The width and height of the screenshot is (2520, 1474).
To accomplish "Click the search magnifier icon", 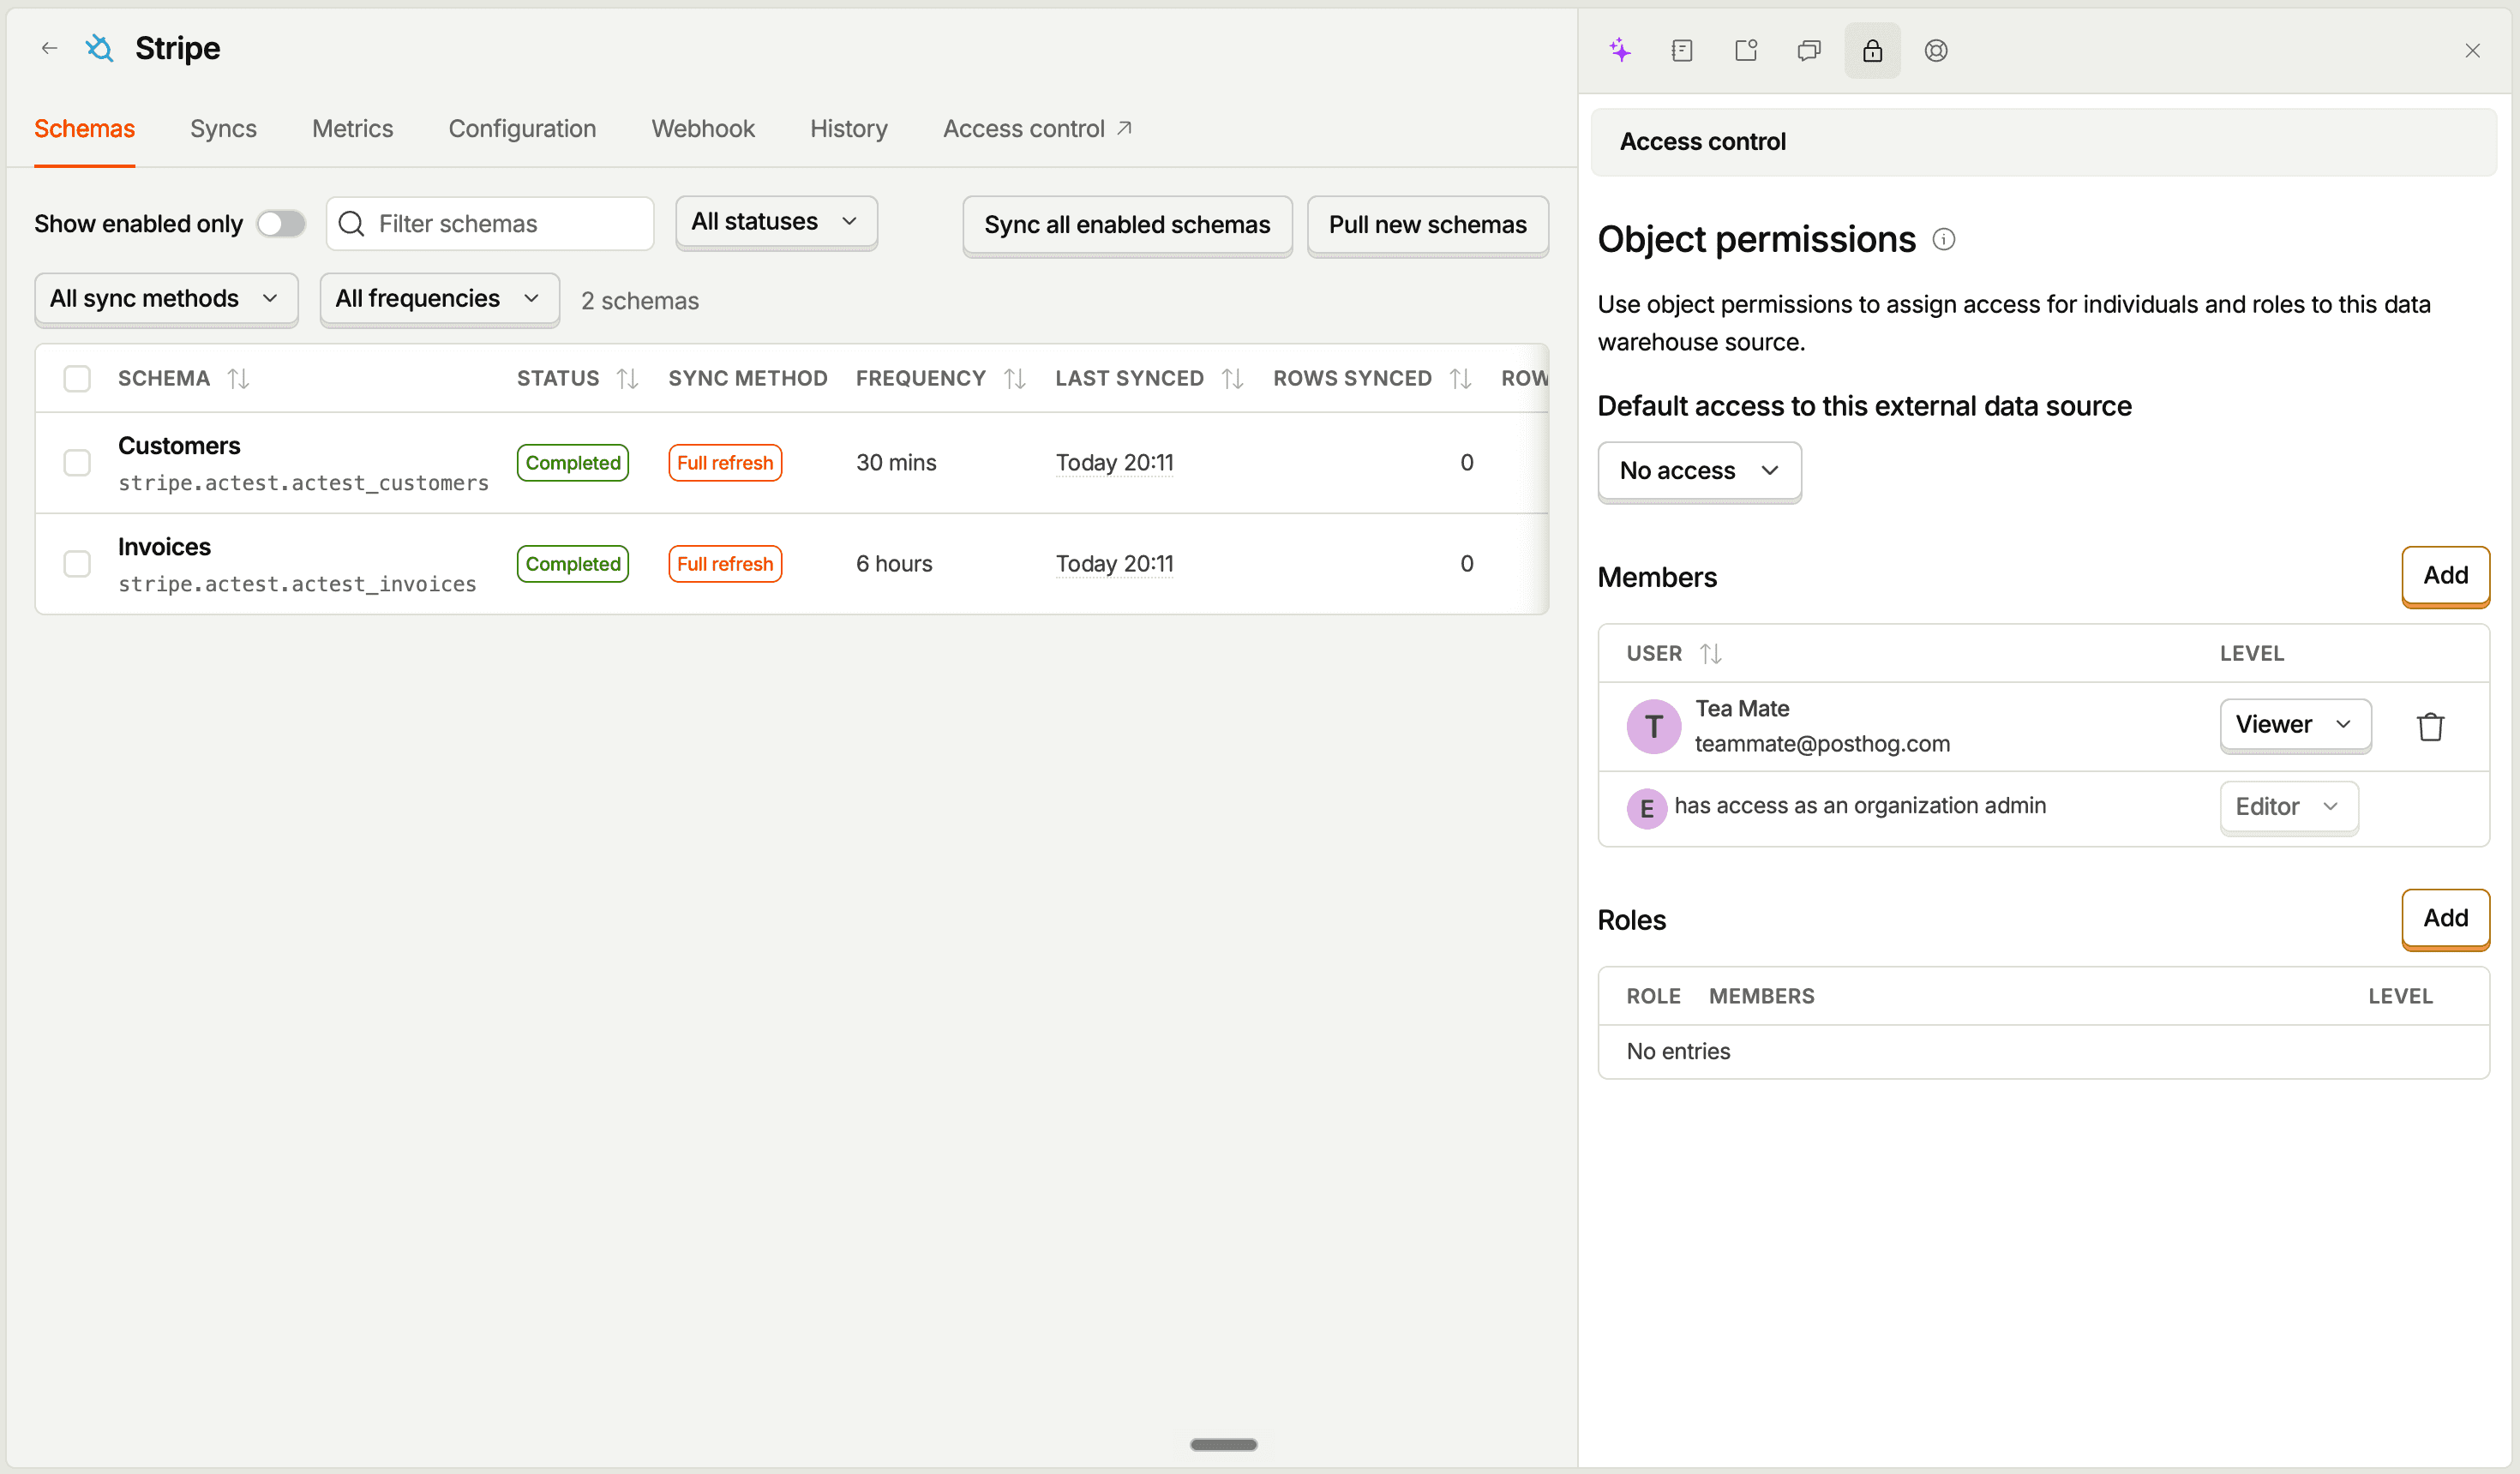I will coord(351,223).
